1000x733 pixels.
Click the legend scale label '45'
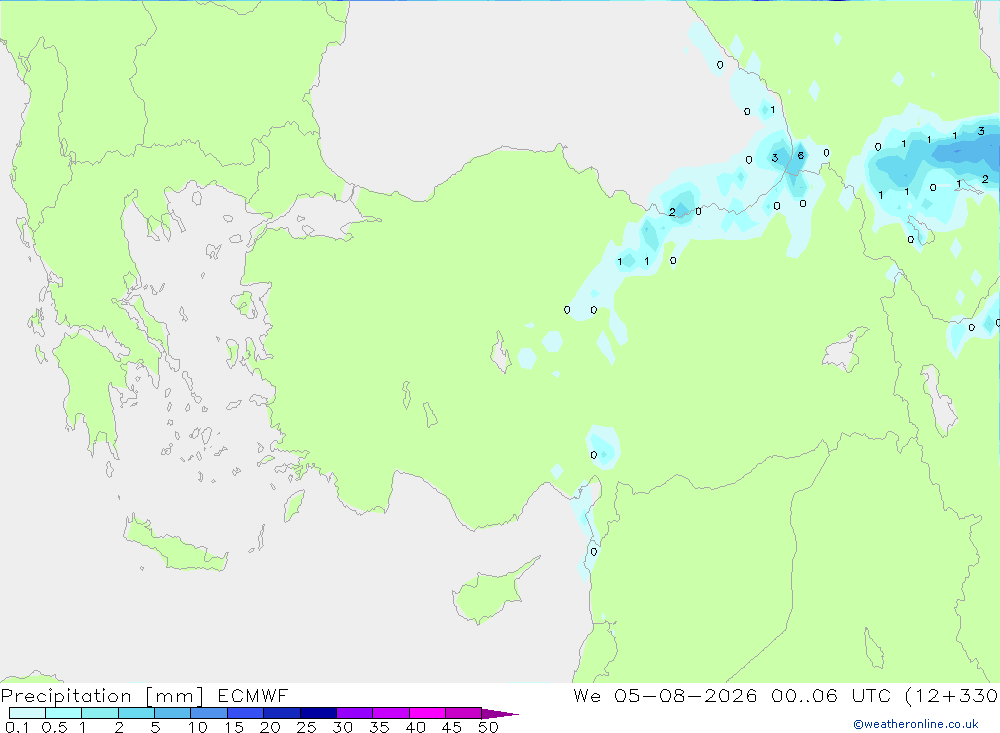[x=452, y=727]
